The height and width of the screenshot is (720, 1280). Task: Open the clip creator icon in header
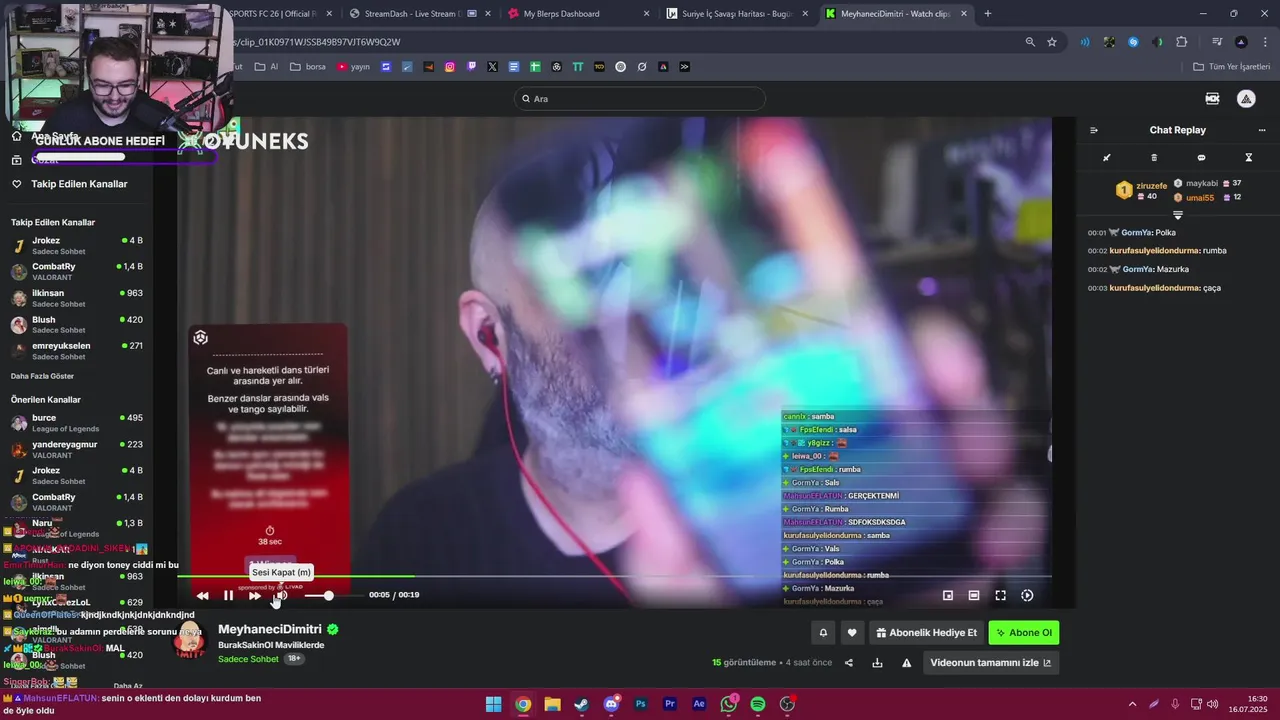point(1212,98)
